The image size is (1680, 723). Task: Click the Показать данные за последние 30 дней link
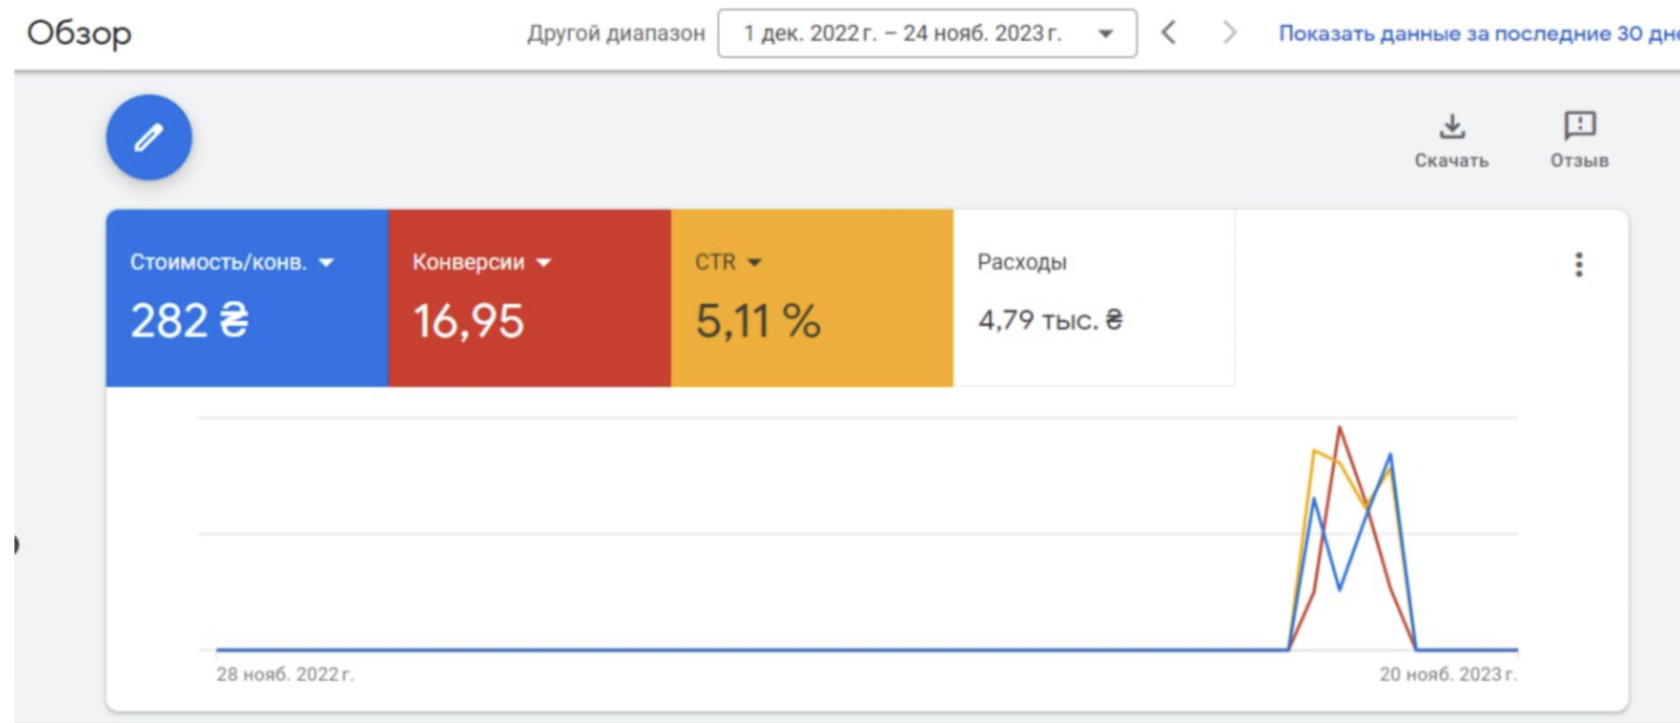(x=1479, y=33)
